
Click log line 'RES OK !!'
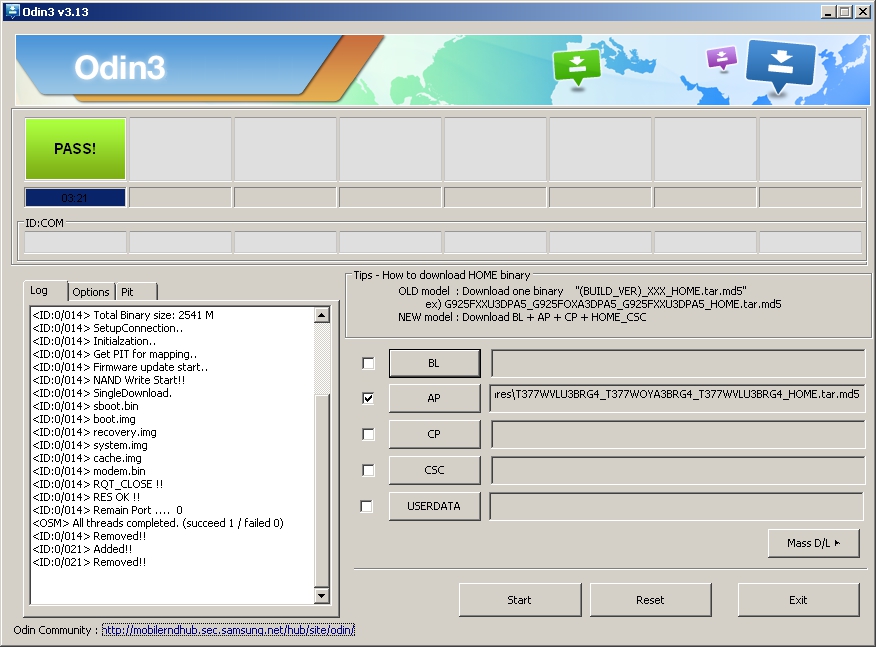tap(86, 497)
